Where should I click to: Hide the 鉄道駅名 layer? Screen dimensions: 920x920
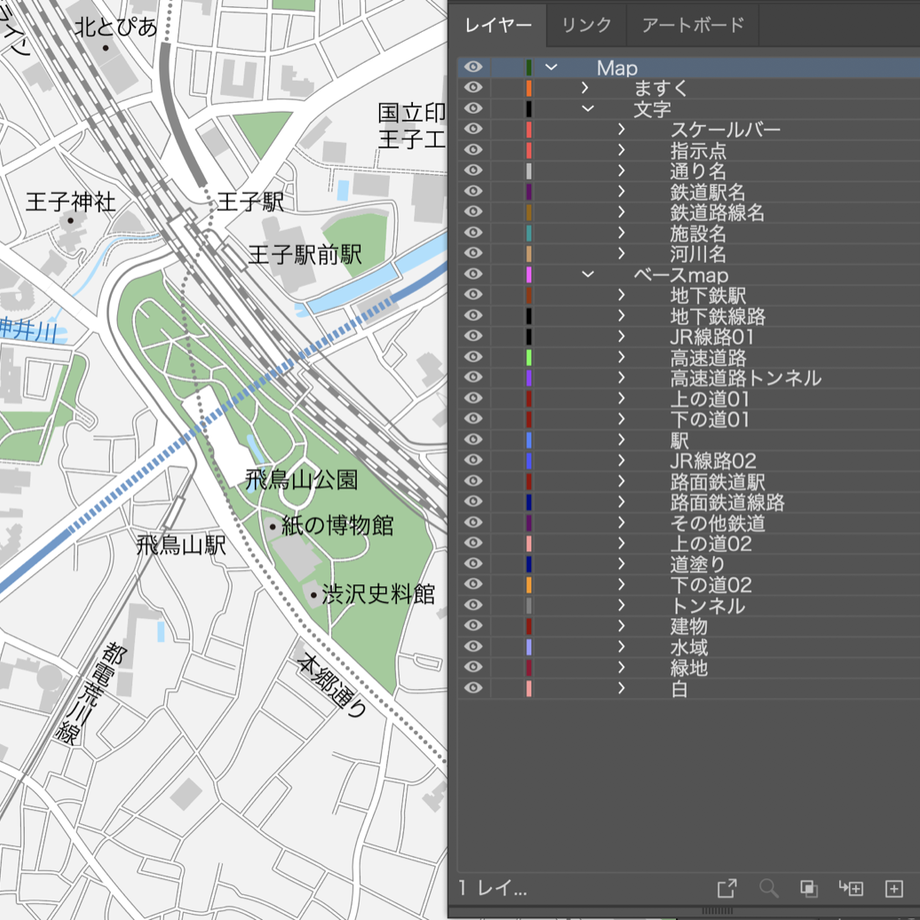click(473, 191)
